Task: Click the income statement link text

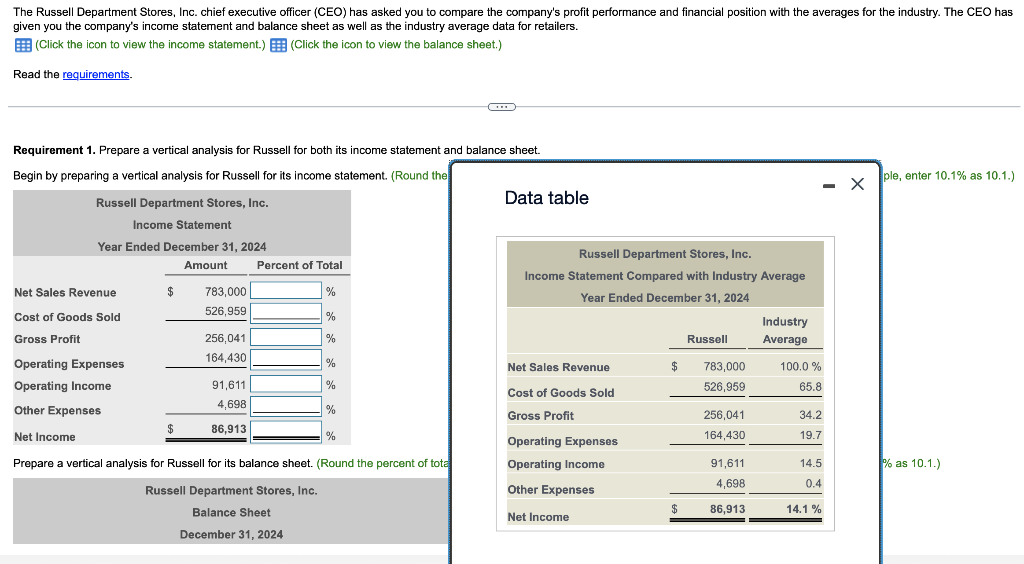Action: (x=150, y=44)
